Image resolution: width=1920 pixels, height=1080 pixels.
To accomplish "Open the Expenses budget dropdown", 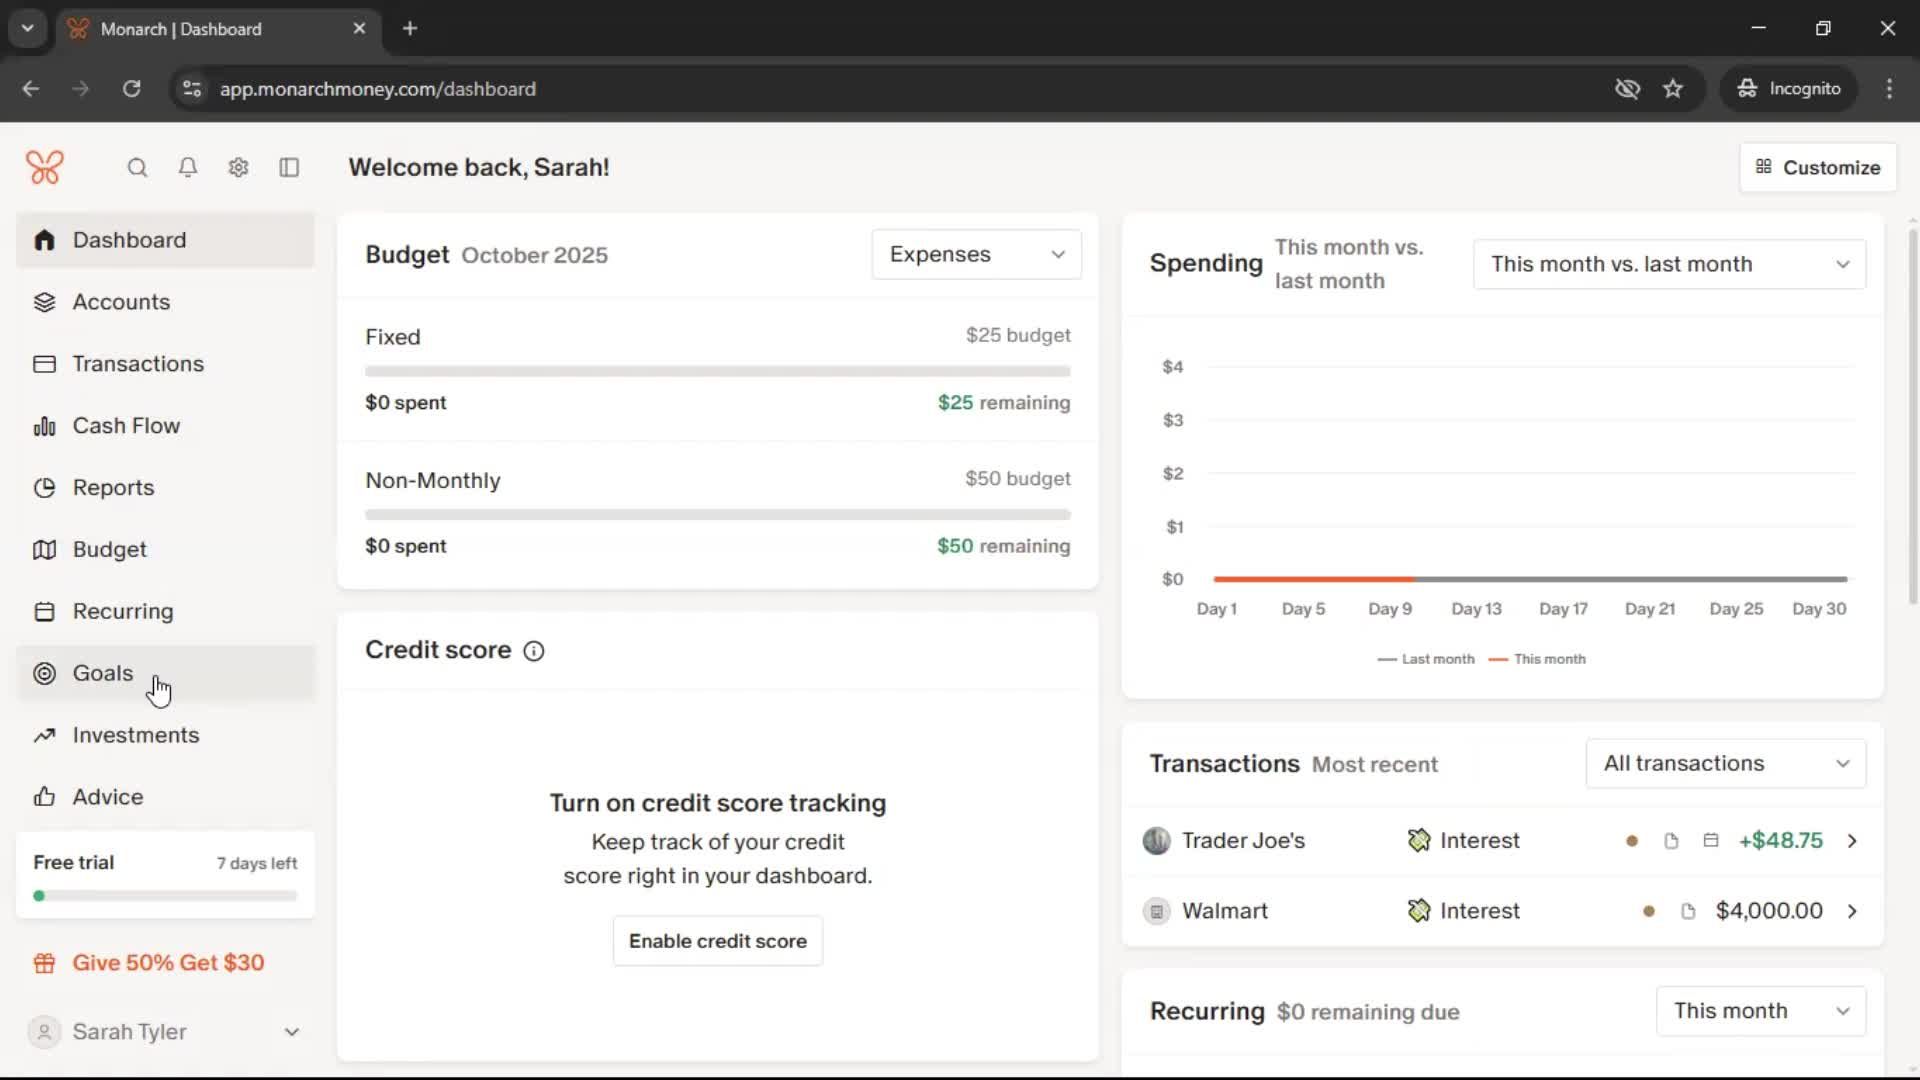I will (x=976, y=255).
